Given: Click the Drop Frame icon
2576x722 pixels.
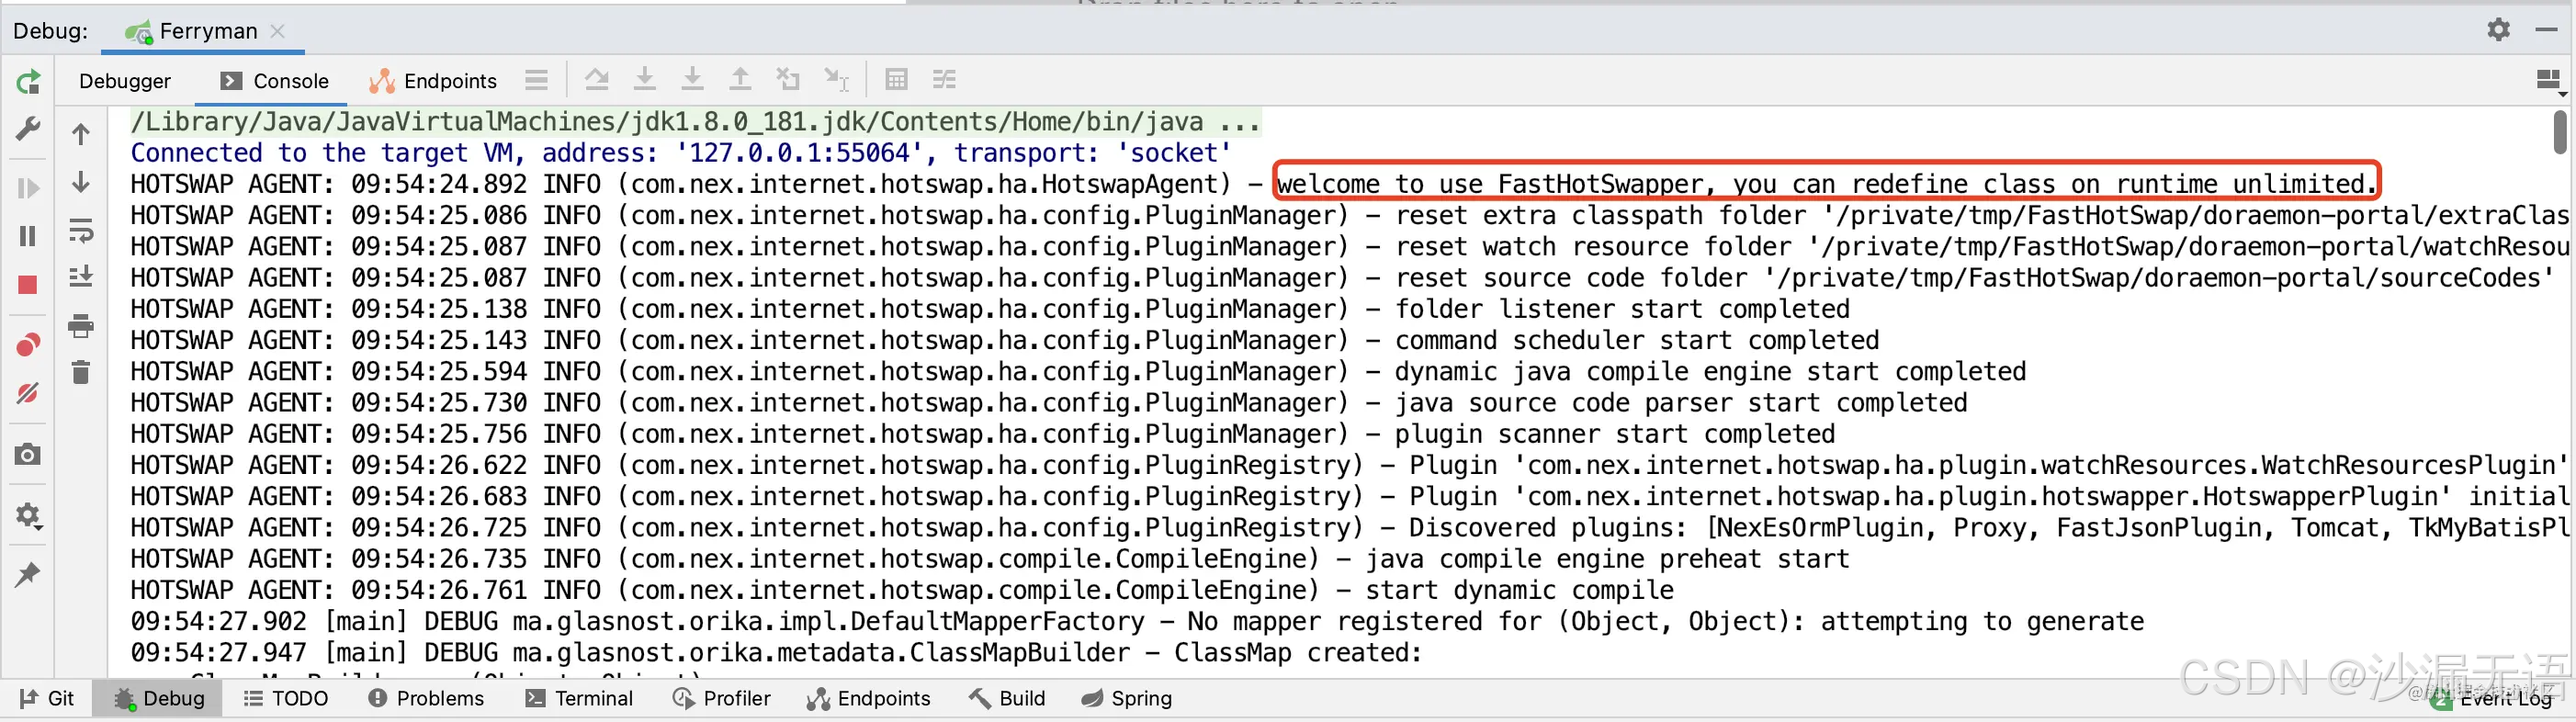Looking at the screenshot, I should pos(788,79).
